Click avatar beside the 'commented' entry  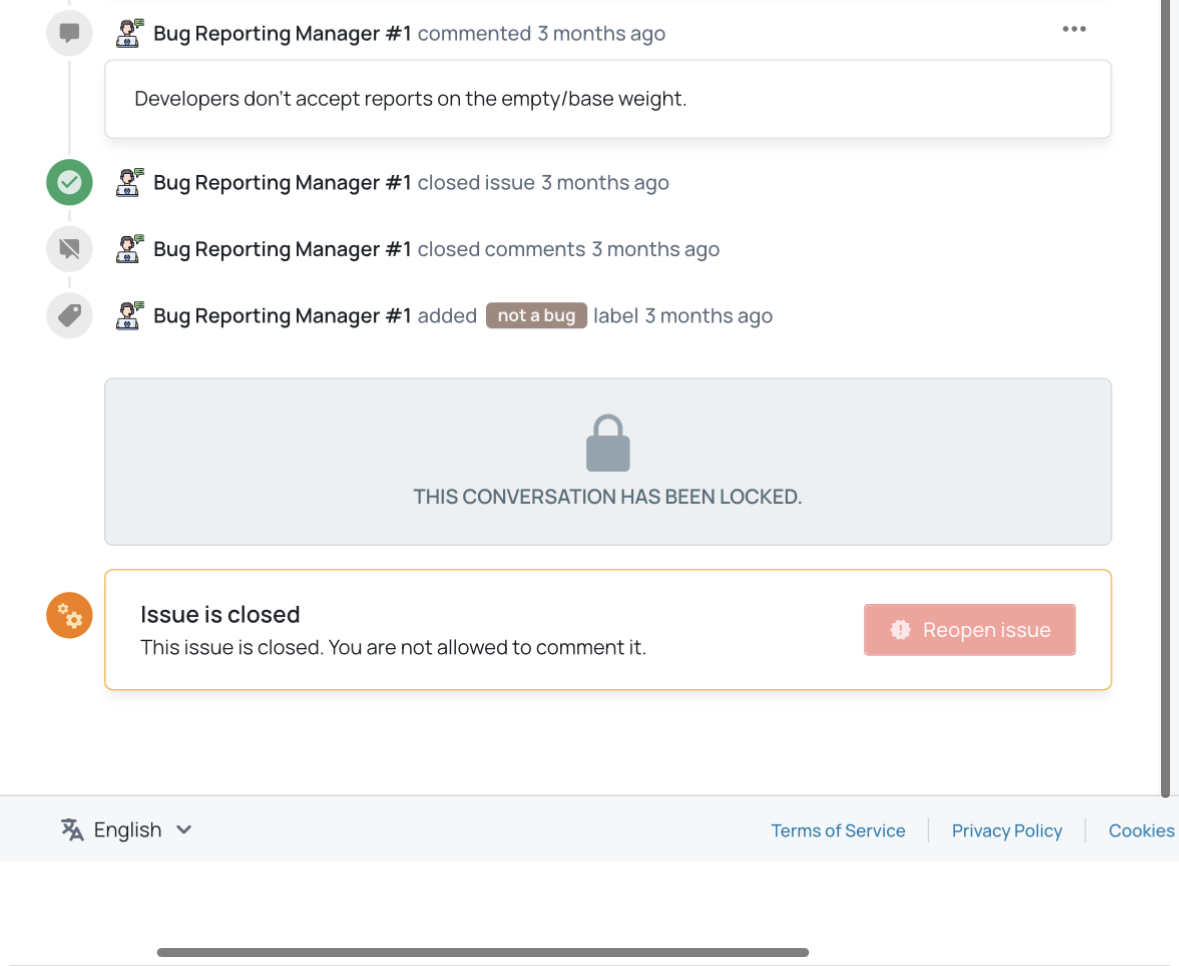[x=130, y=33]
